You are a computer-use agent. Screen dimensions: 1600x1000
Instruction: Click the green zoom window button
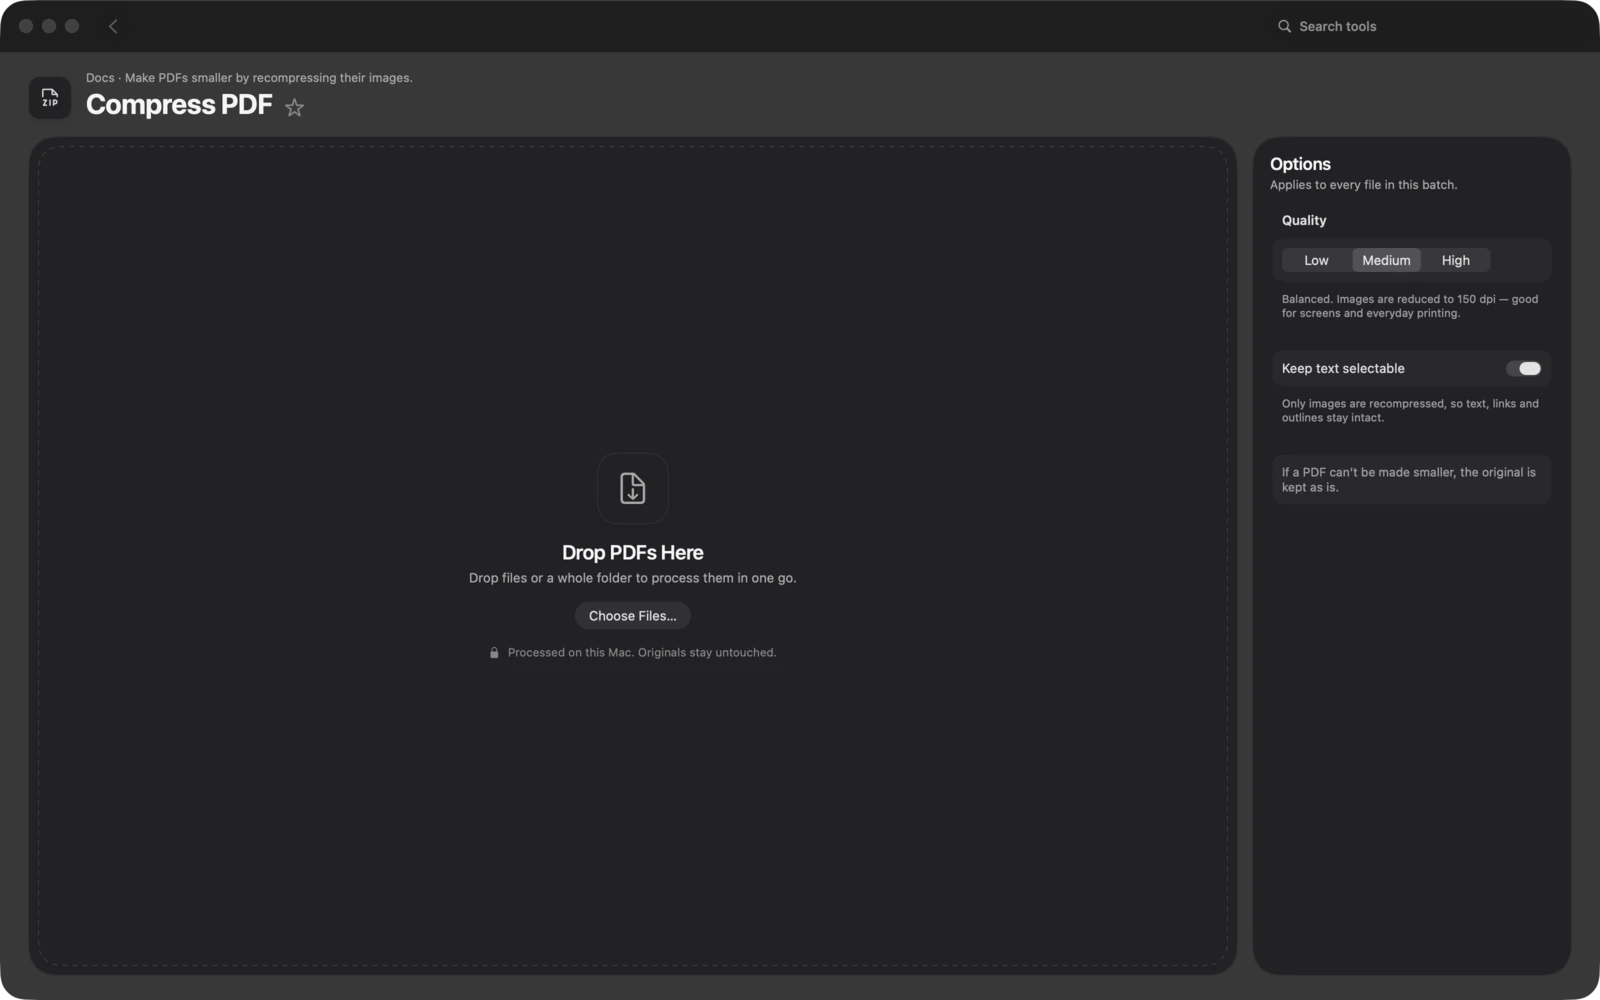click(x=72, y=26)
